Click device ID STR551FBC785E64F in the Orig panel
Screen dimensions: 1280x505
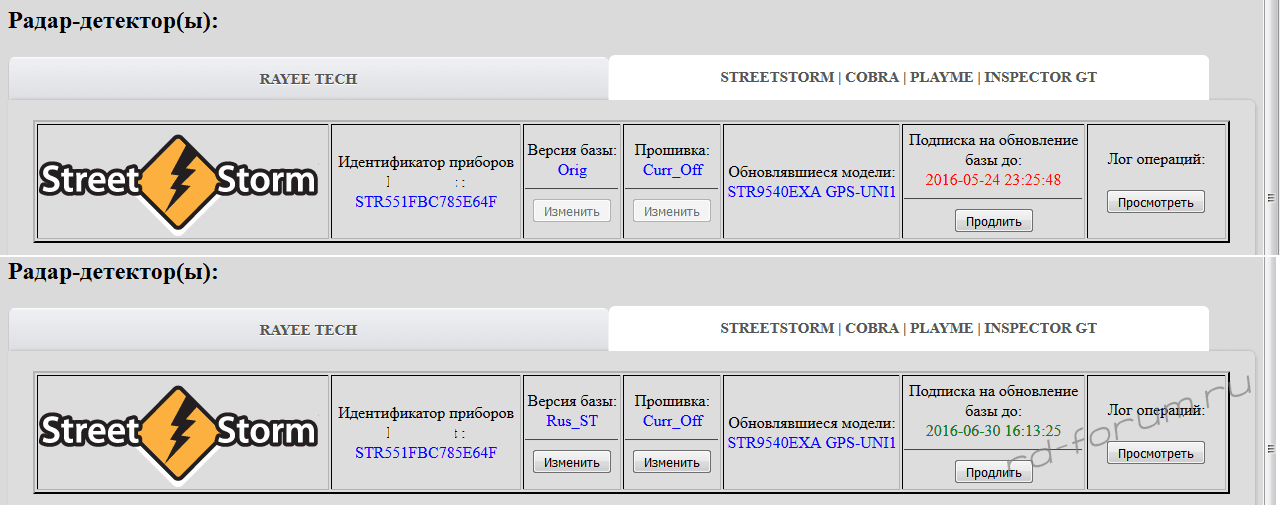coord(426,202)
